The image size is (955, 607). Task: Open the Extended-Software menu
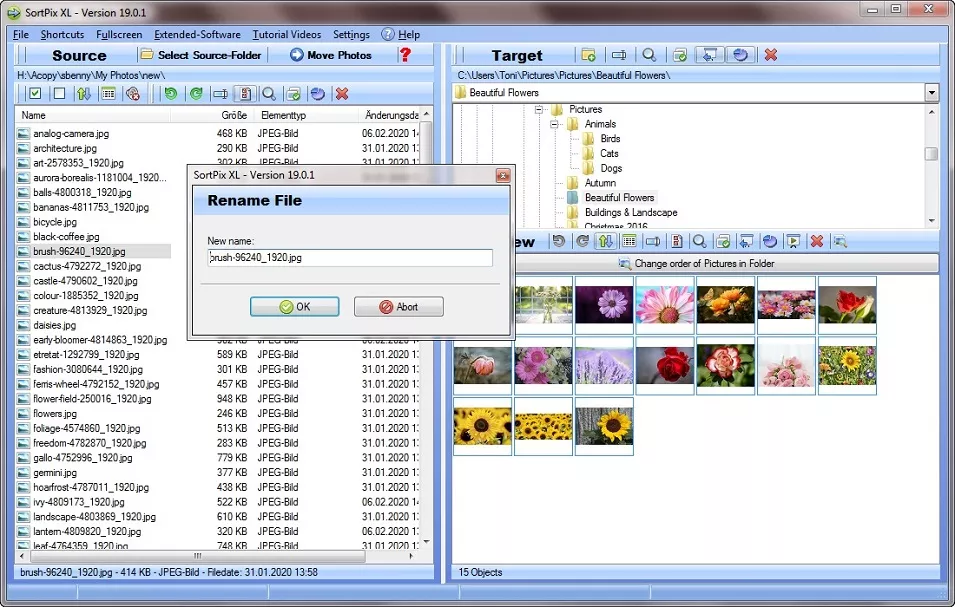tap(197, 34)
